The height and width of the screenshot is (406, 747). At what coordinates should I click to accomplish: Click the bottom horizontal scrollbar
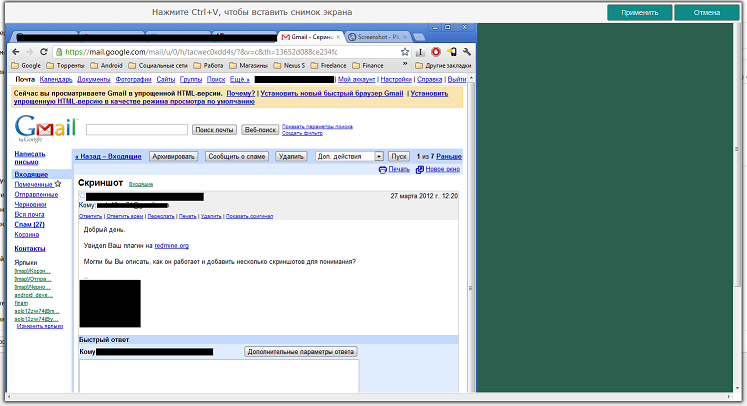click(369, 396)
